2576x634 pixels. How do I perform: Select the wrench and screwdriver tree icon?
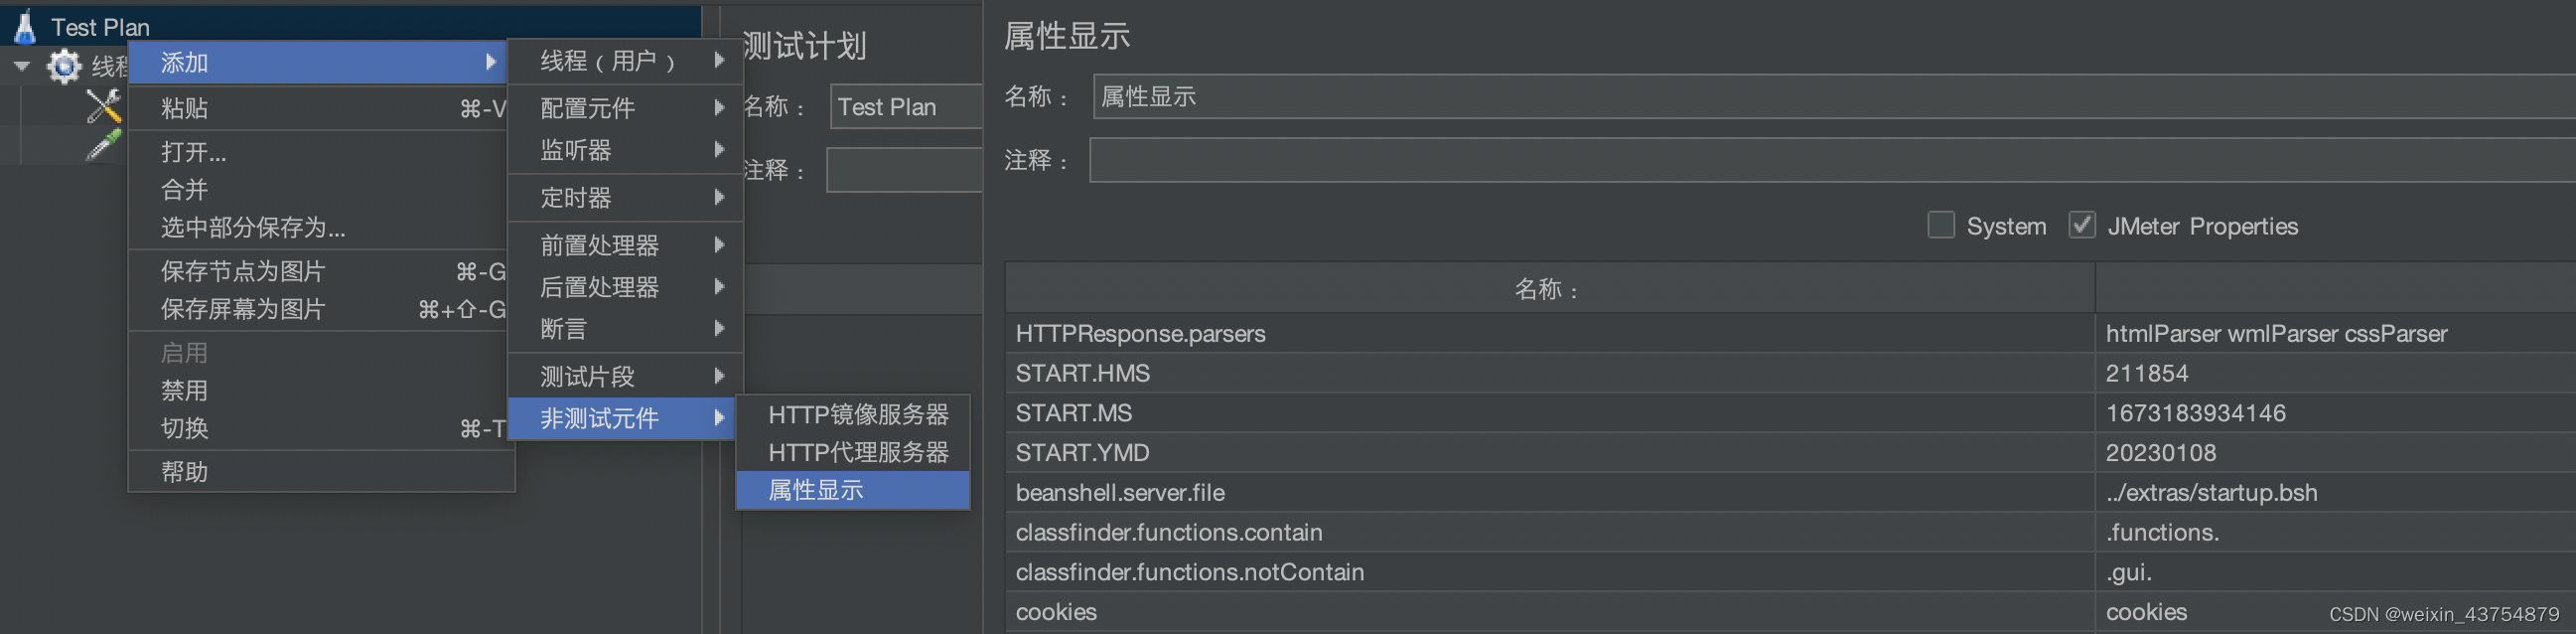[x=104, y=107]
